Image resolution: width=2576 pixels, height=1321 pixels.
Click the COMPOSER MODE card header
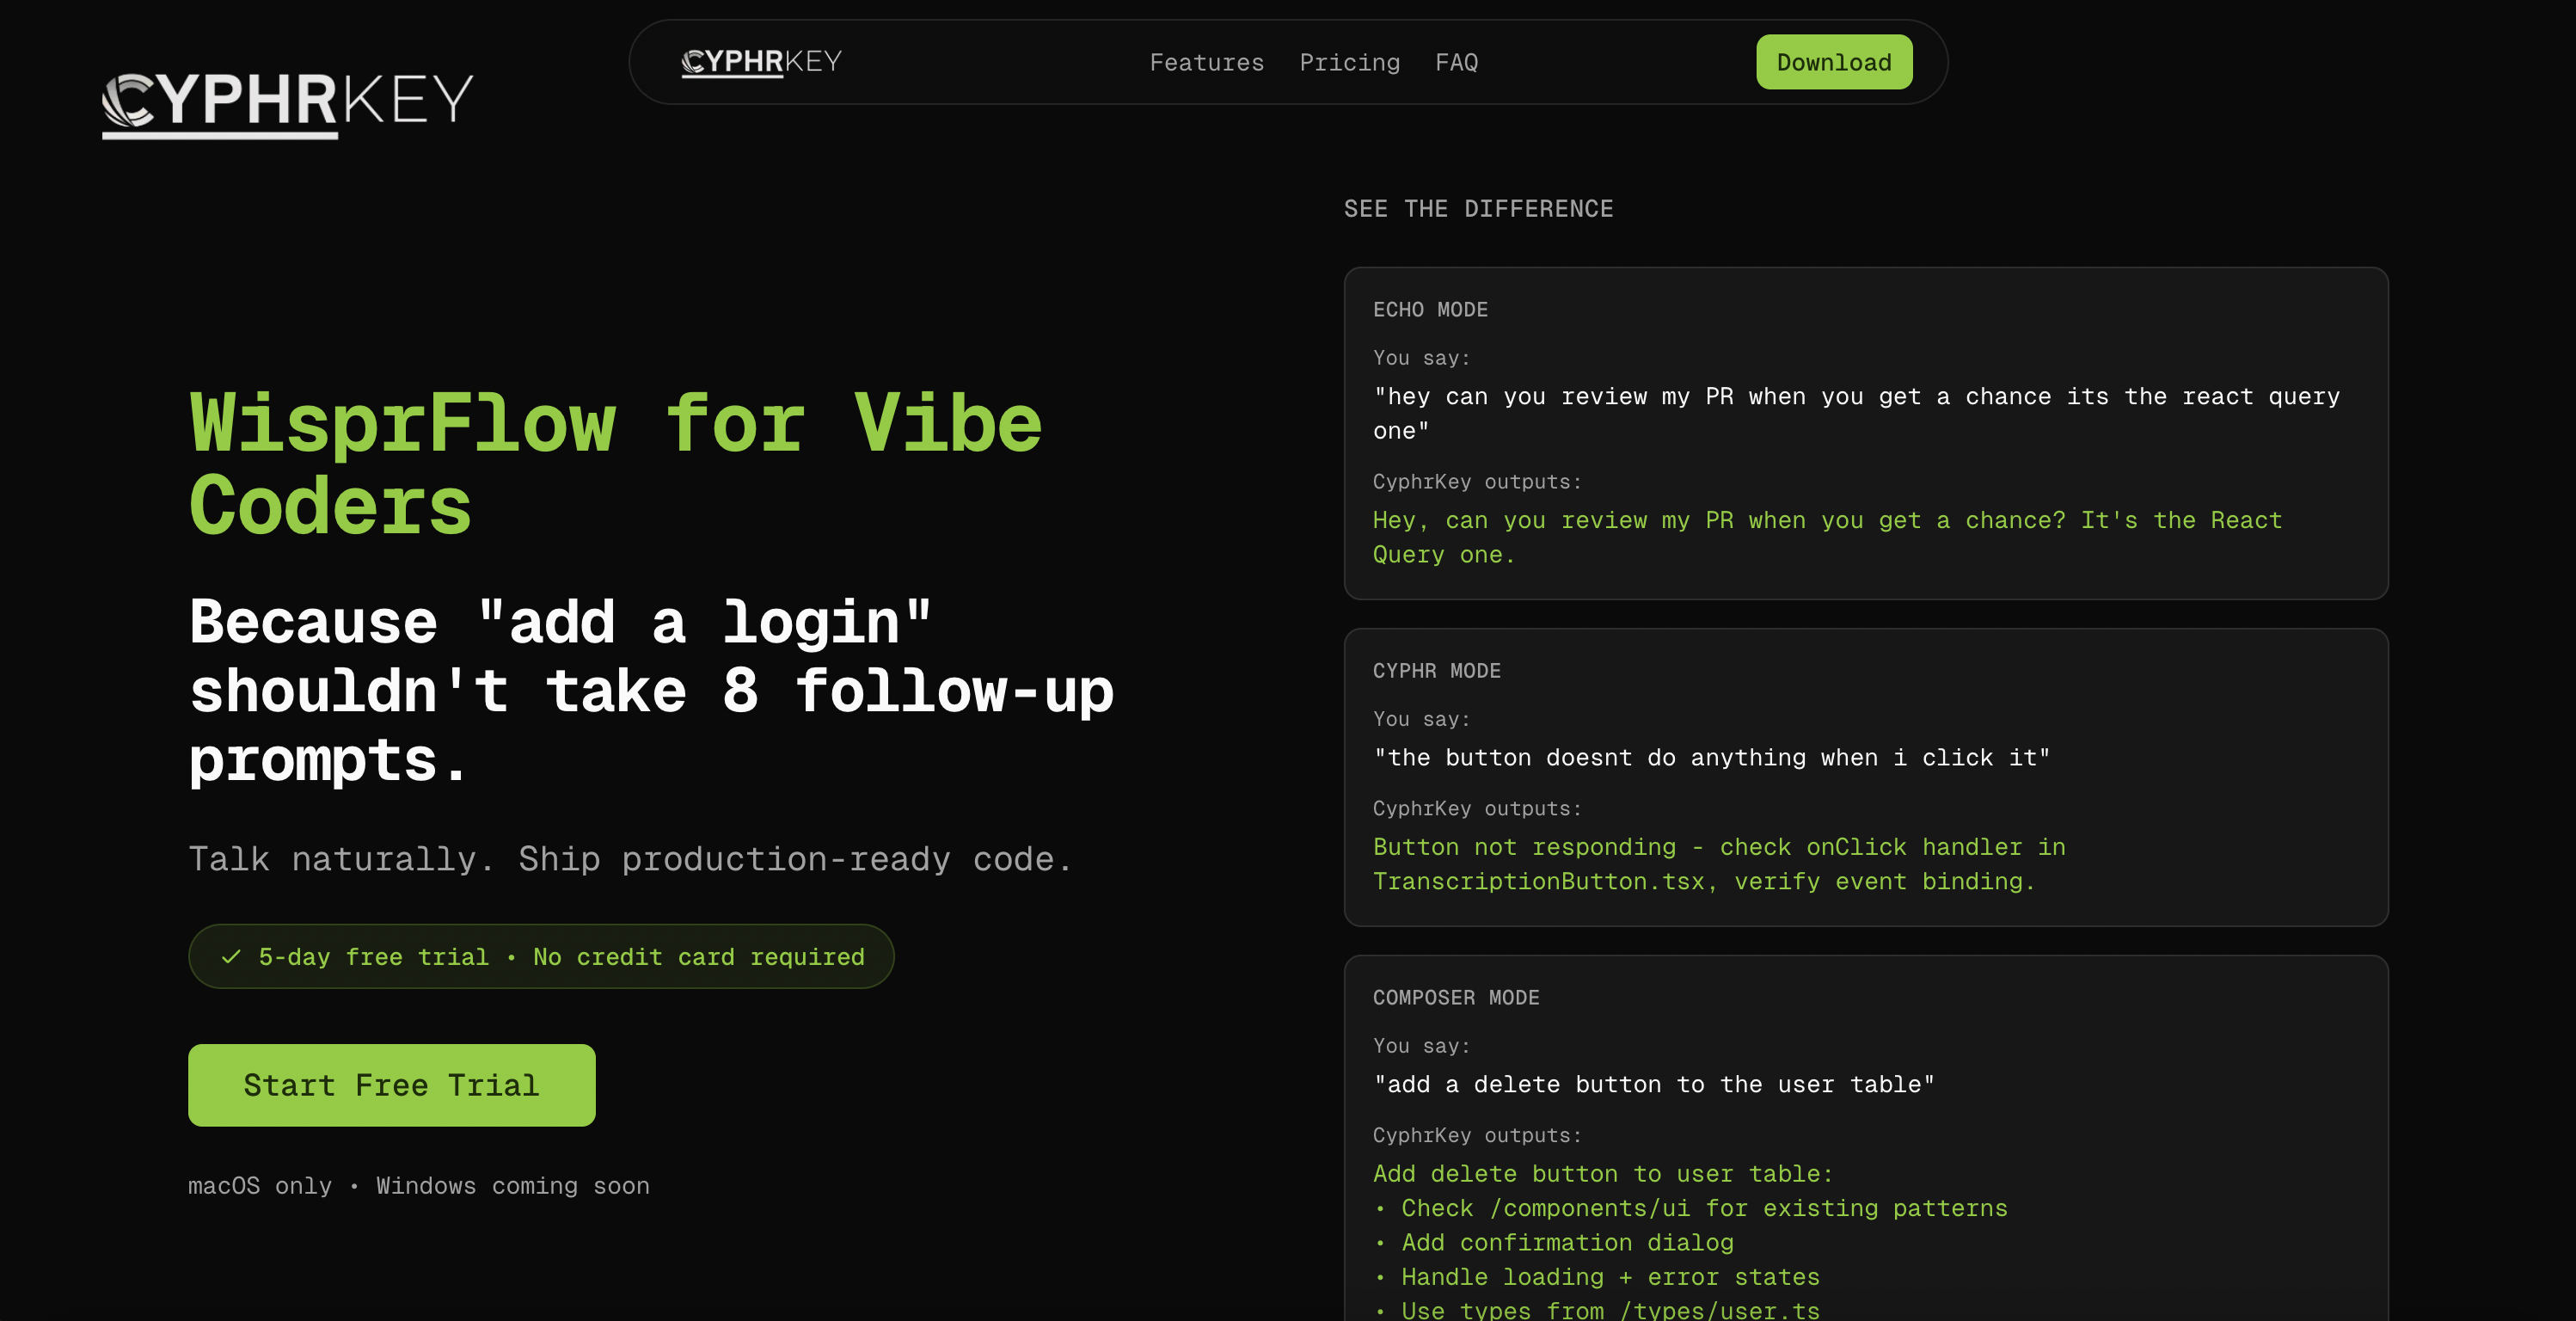[1456, 997]
